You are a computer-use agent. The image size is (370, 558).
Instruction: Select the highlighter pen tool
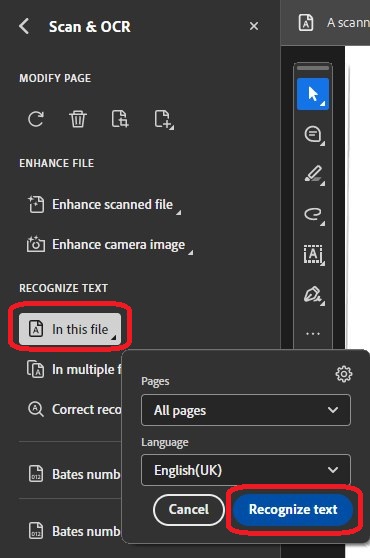314,174
